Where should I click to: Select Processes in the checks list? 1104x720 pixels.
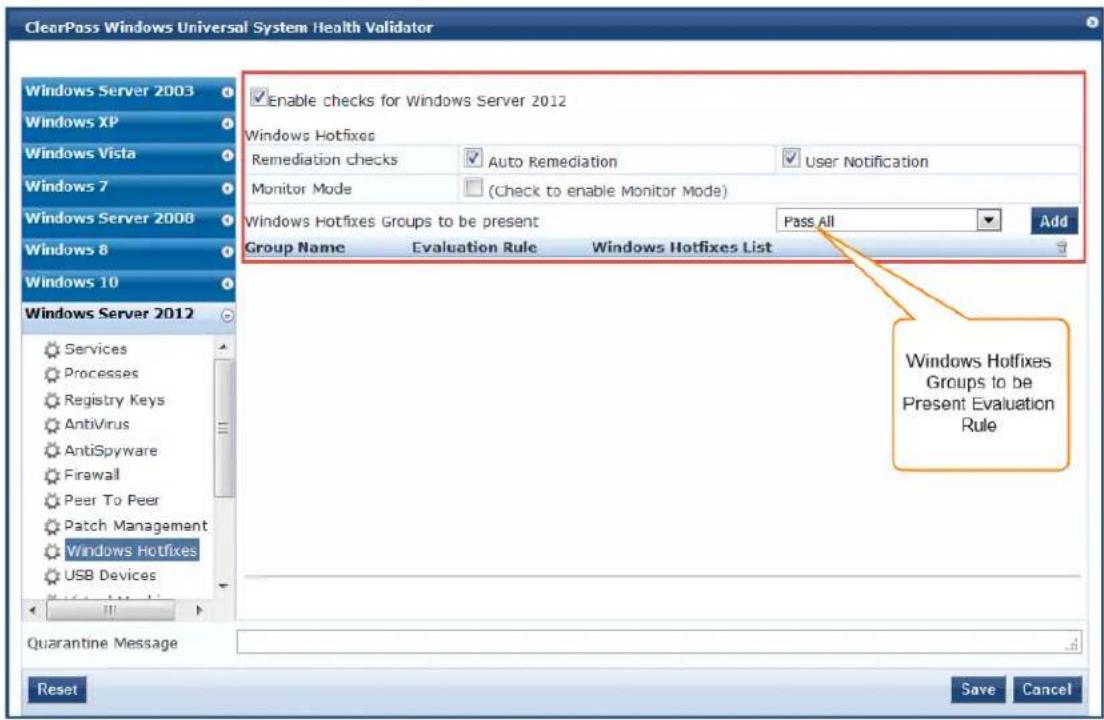[x=101, y=374]
